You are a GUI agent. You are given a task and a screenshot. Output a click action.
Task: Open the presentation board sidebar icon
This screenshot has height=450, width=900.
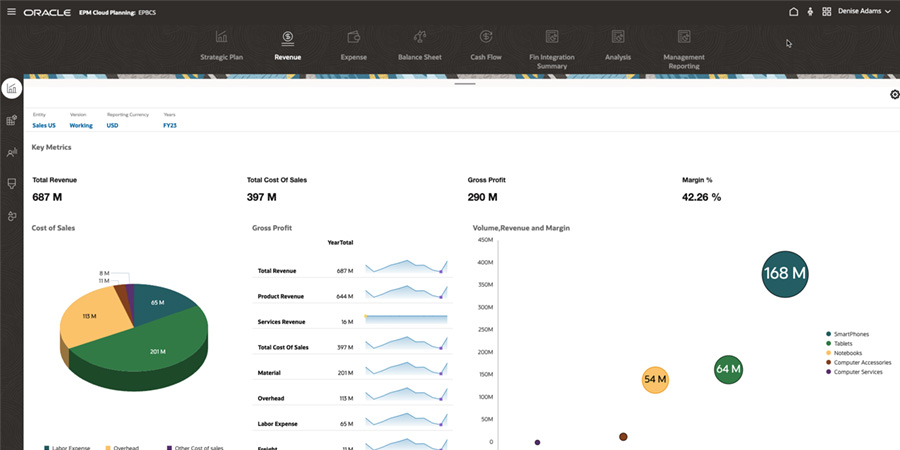[x=11, y=184]
